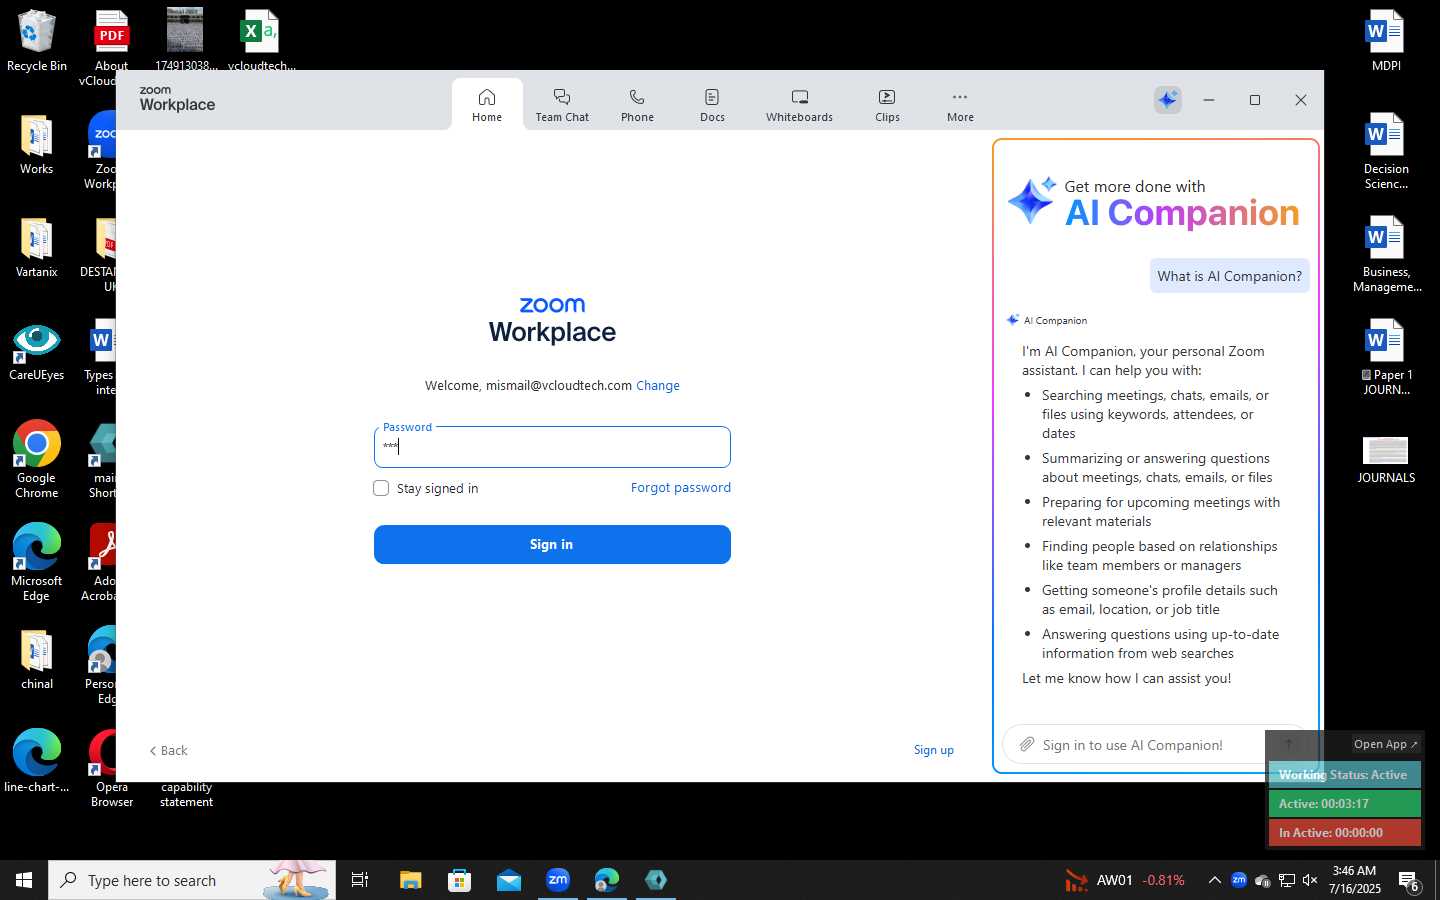1440x900 pixels.
Task: Open the Edge taskbar icon
Action: 607,880
